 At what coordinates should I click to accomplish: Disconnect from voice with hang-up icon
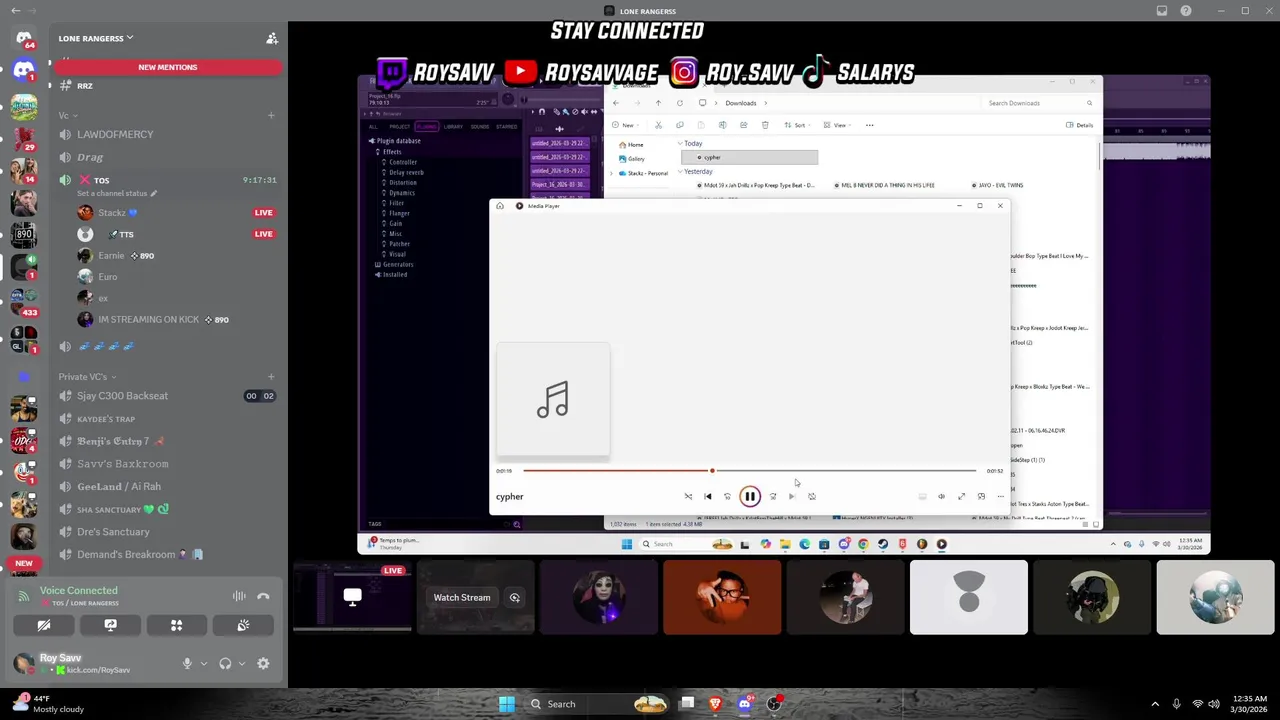click(x=263, y=596)
